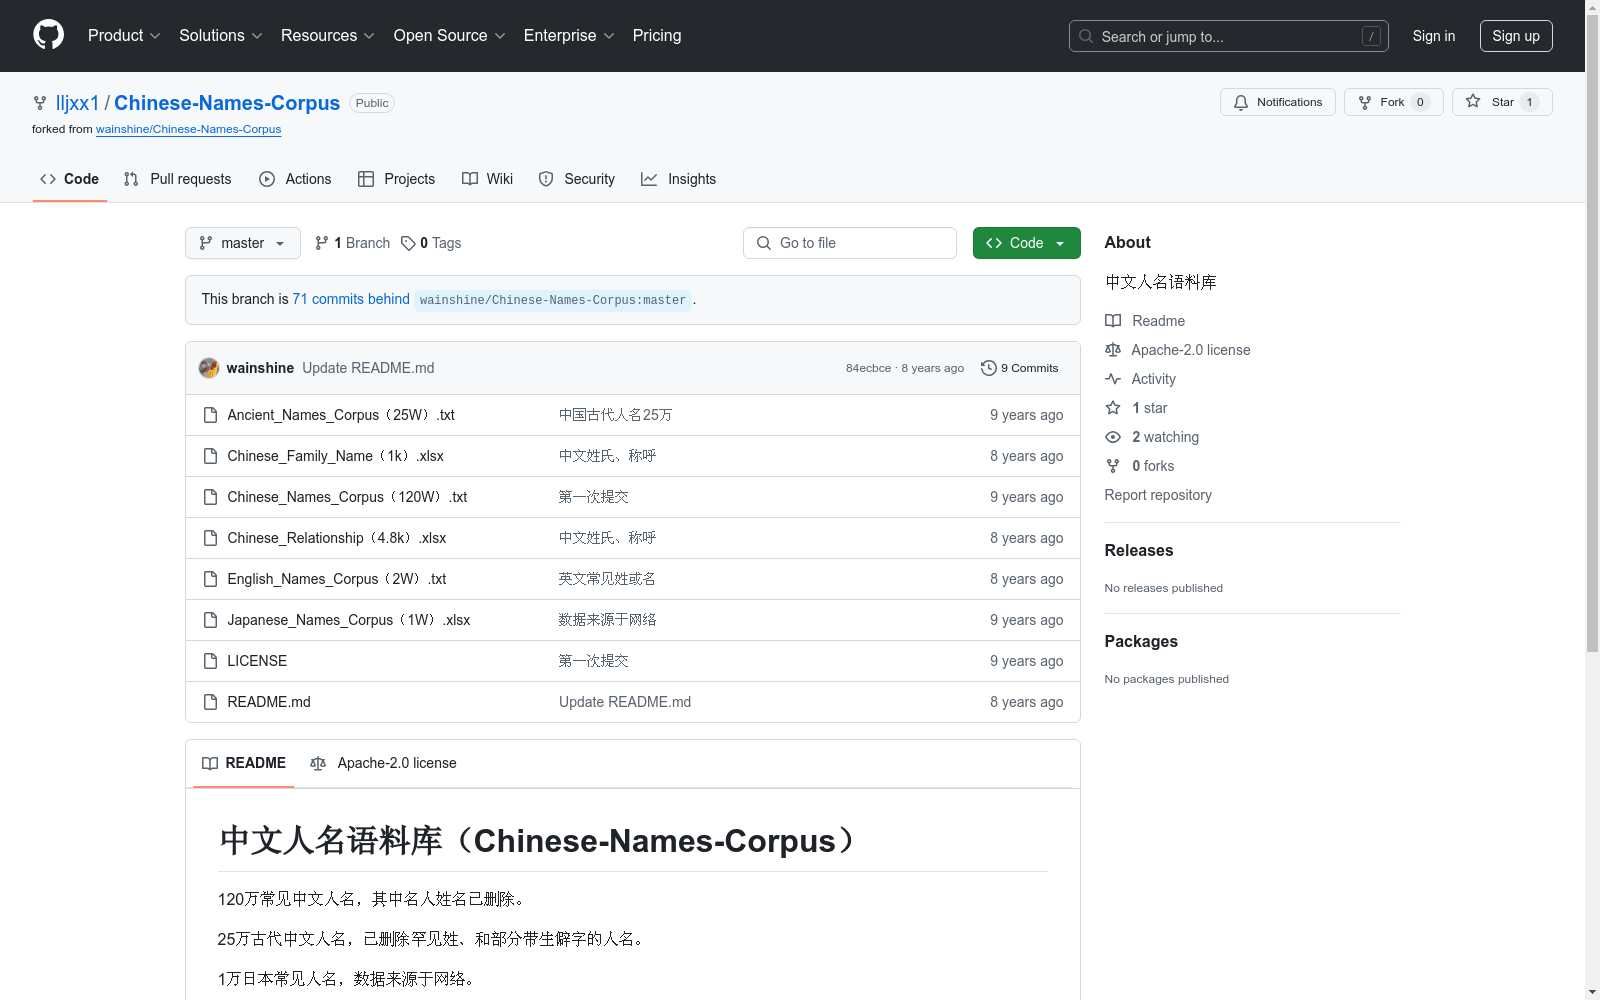The width and height of the screenshot is (1600, 1000).
Task: Expand the Open Source menu
Action: 450,36
